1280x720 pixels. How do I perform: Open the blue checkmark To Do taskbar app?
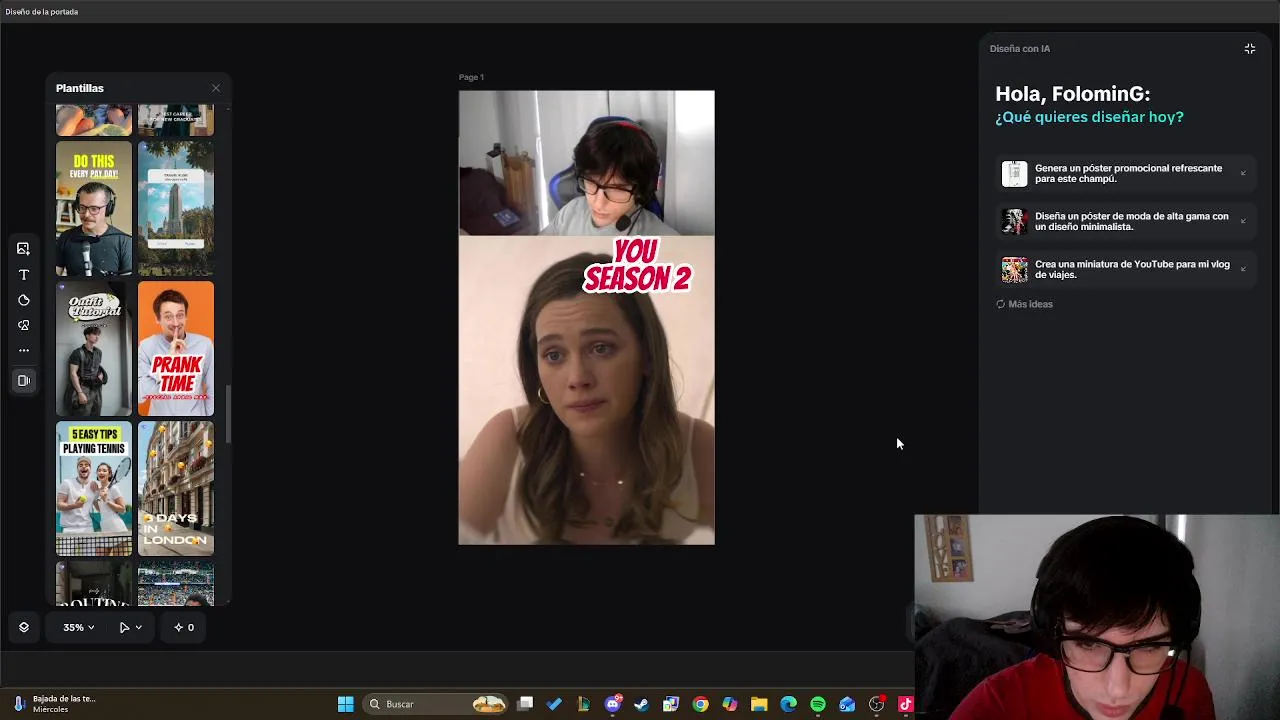(x=554, y=704)
